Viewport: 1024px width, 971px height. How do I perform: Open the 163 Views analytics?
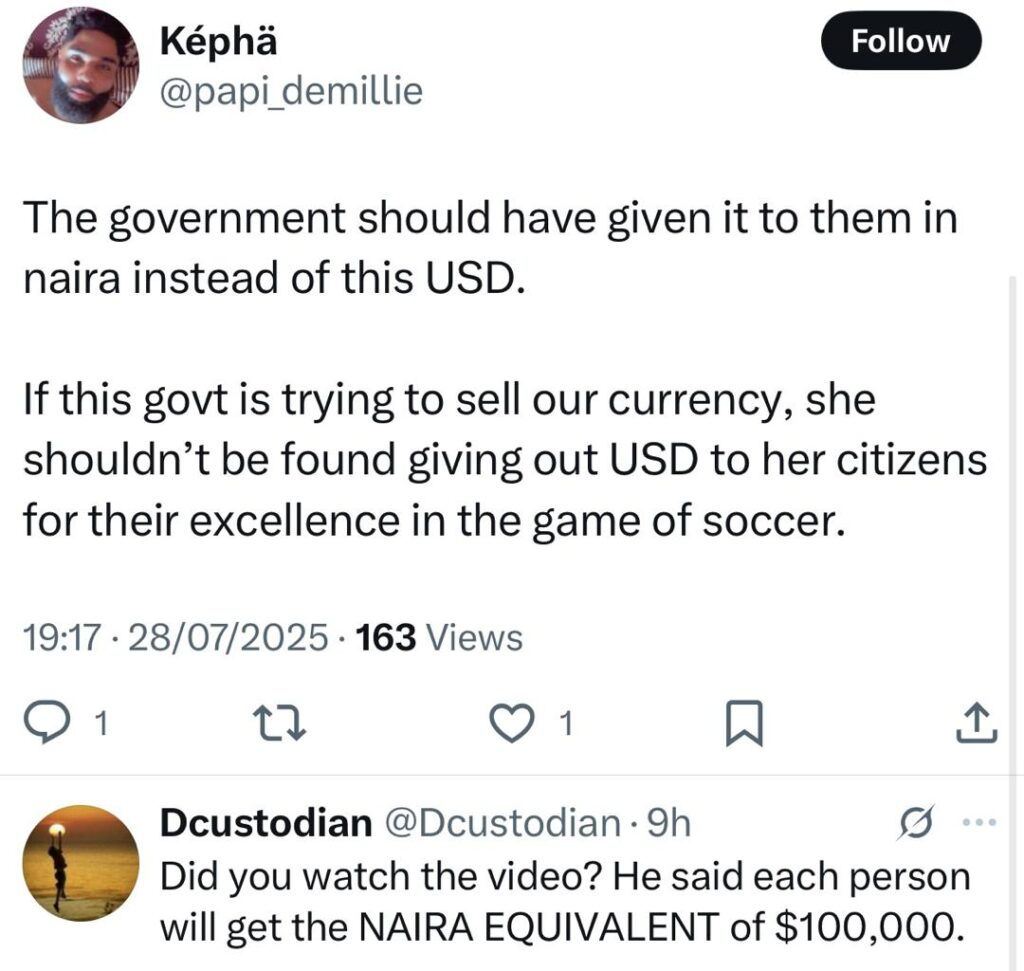pos(440,637)
